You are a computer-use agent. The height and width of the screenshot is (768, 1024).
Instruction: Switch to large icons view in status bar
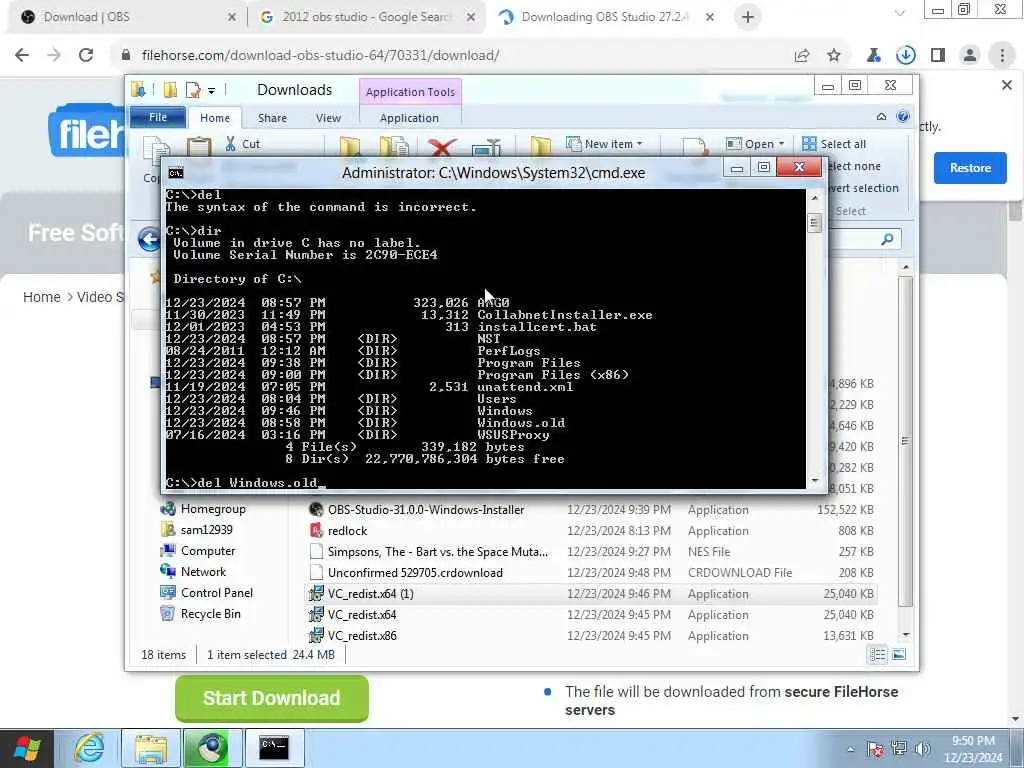(x=899, y=654)
